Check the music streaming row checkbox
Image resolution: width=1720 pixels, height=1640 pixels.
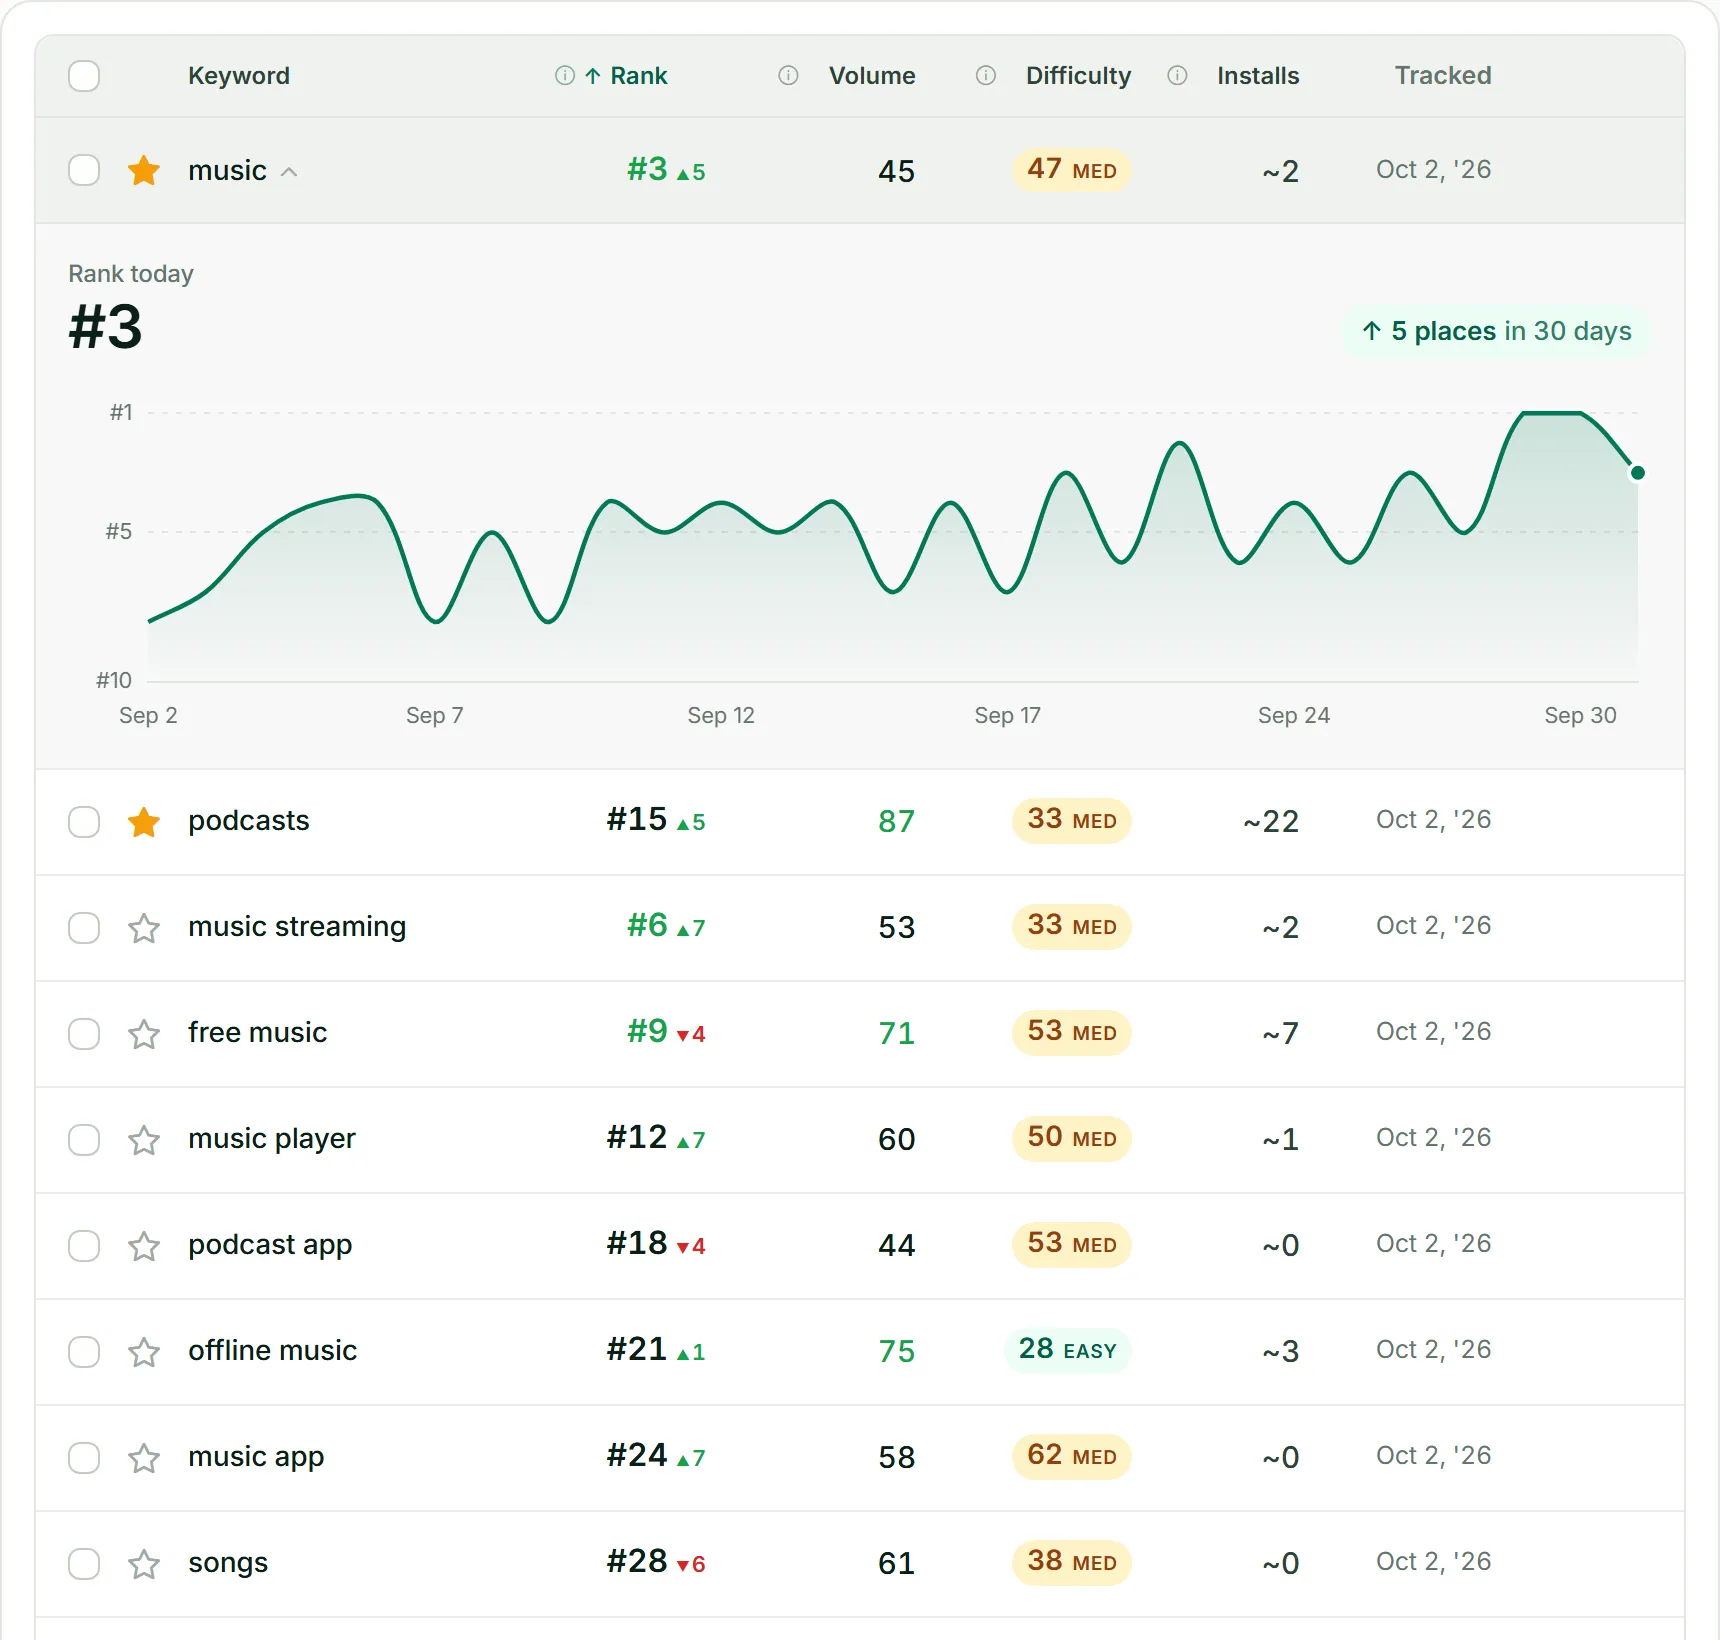[84, 928]
